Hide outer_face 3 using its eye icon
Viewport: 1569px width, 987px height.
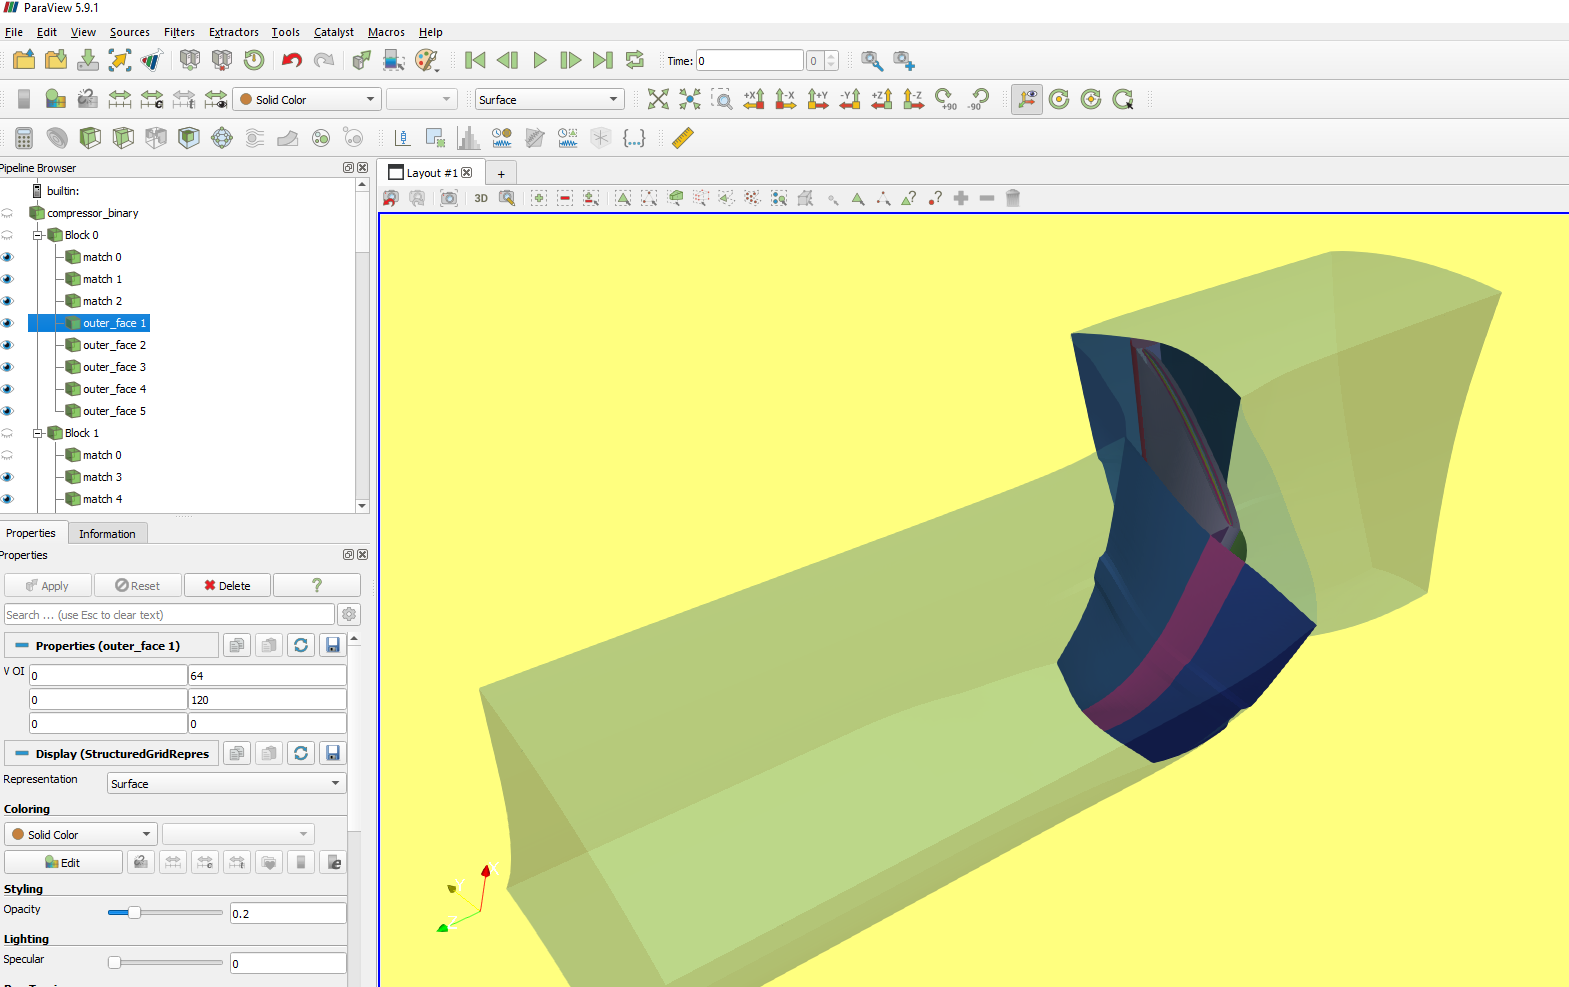8,367
